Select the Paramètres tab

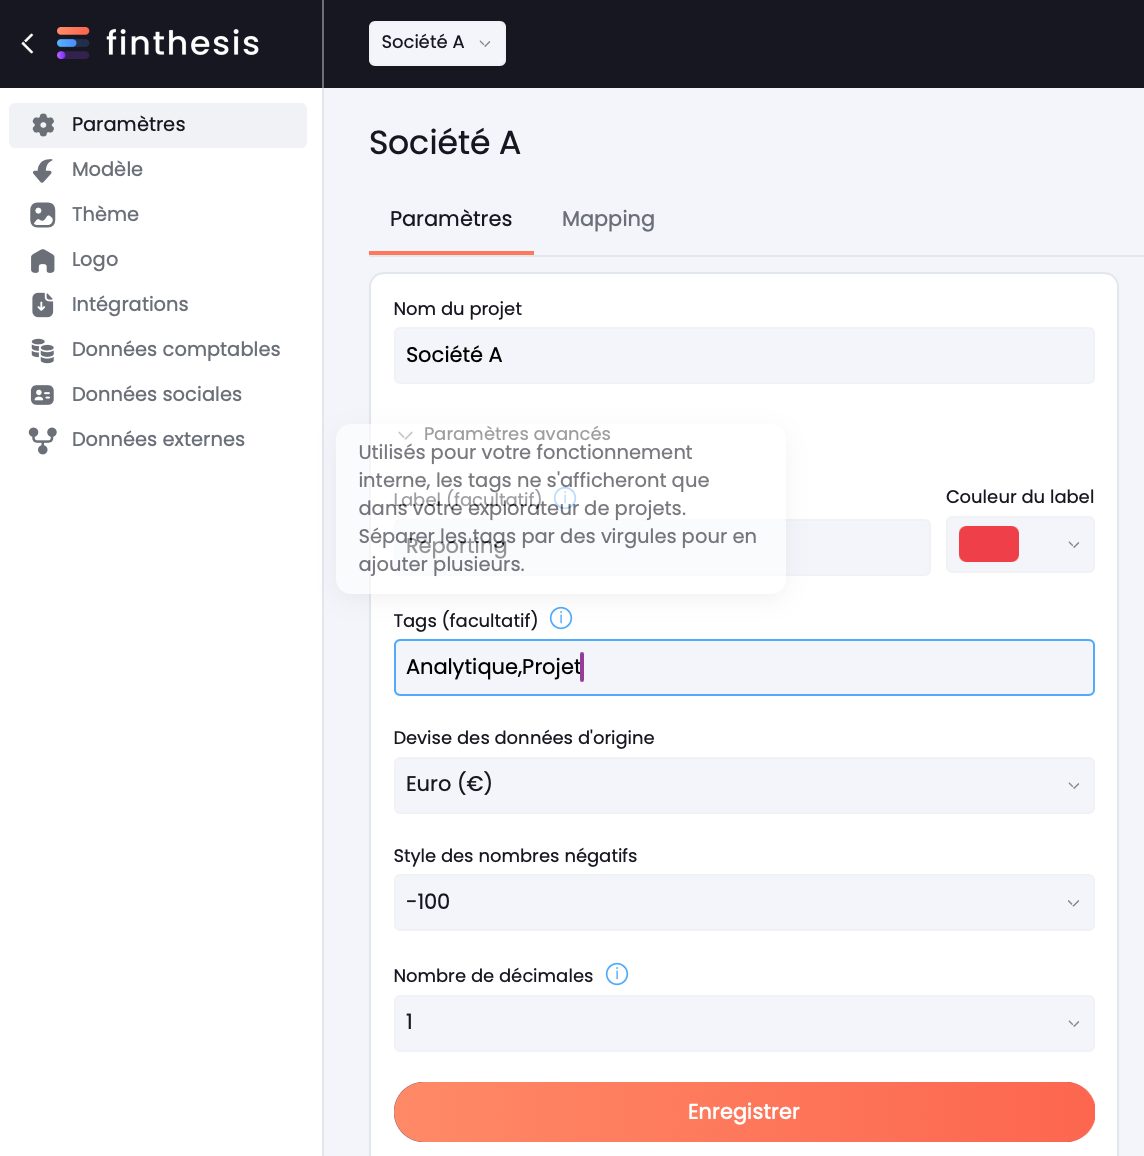pos(451,219)
